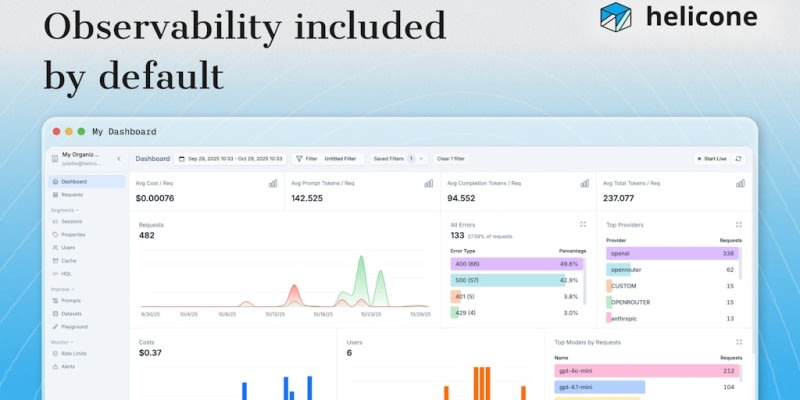
Task: Open Sessions from the sidebar
Action: 72,221
